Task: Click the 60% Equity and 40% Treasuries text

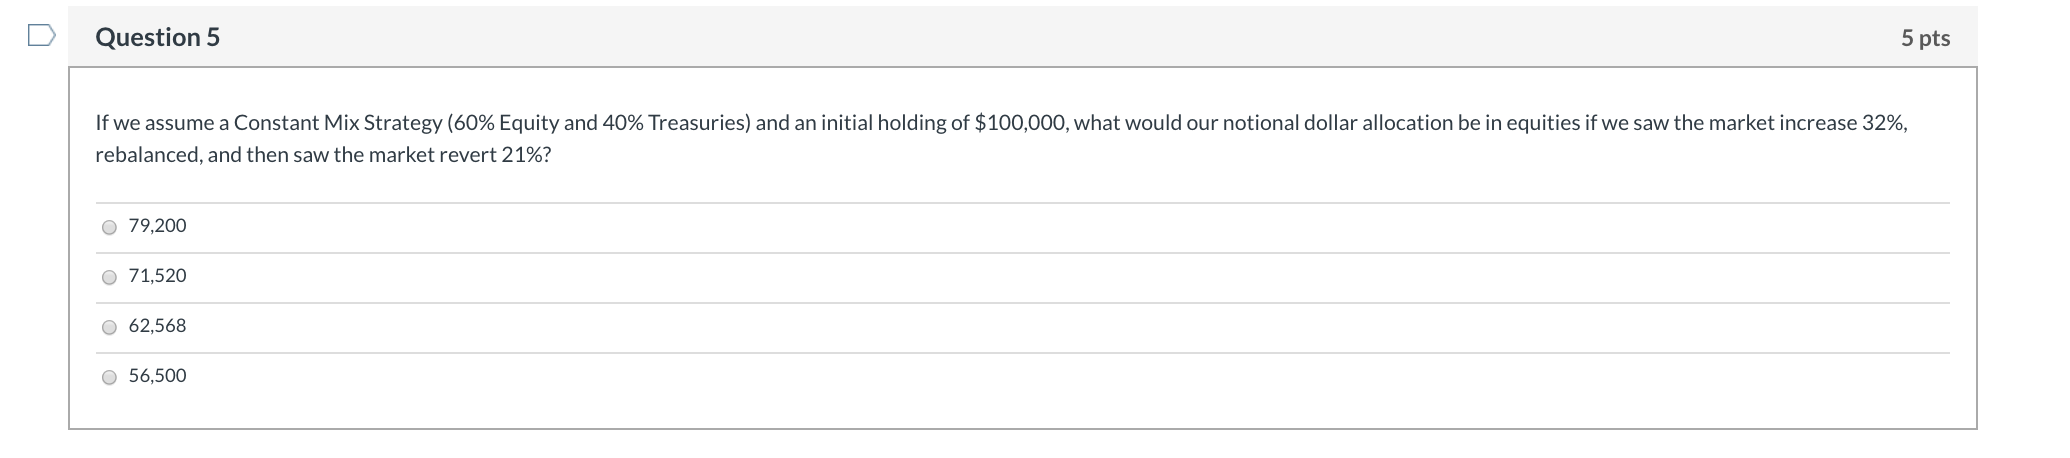Action: (x=598, y=123)
